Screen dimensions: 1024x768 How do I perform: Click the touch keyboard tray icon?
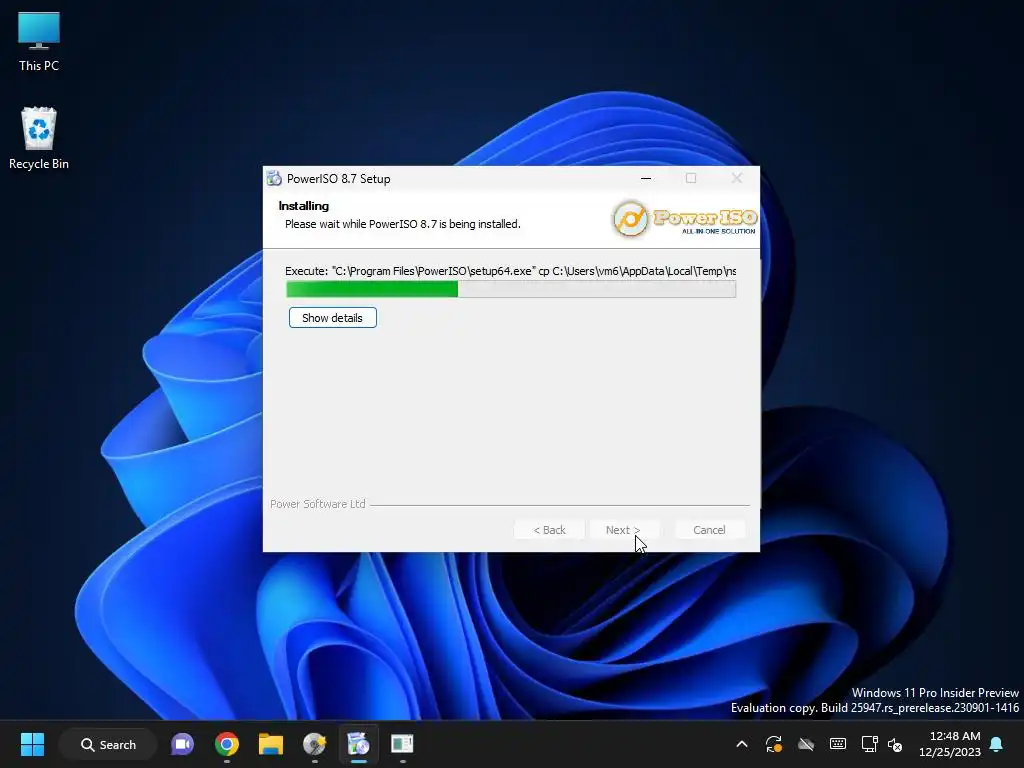tap(838, 744)
